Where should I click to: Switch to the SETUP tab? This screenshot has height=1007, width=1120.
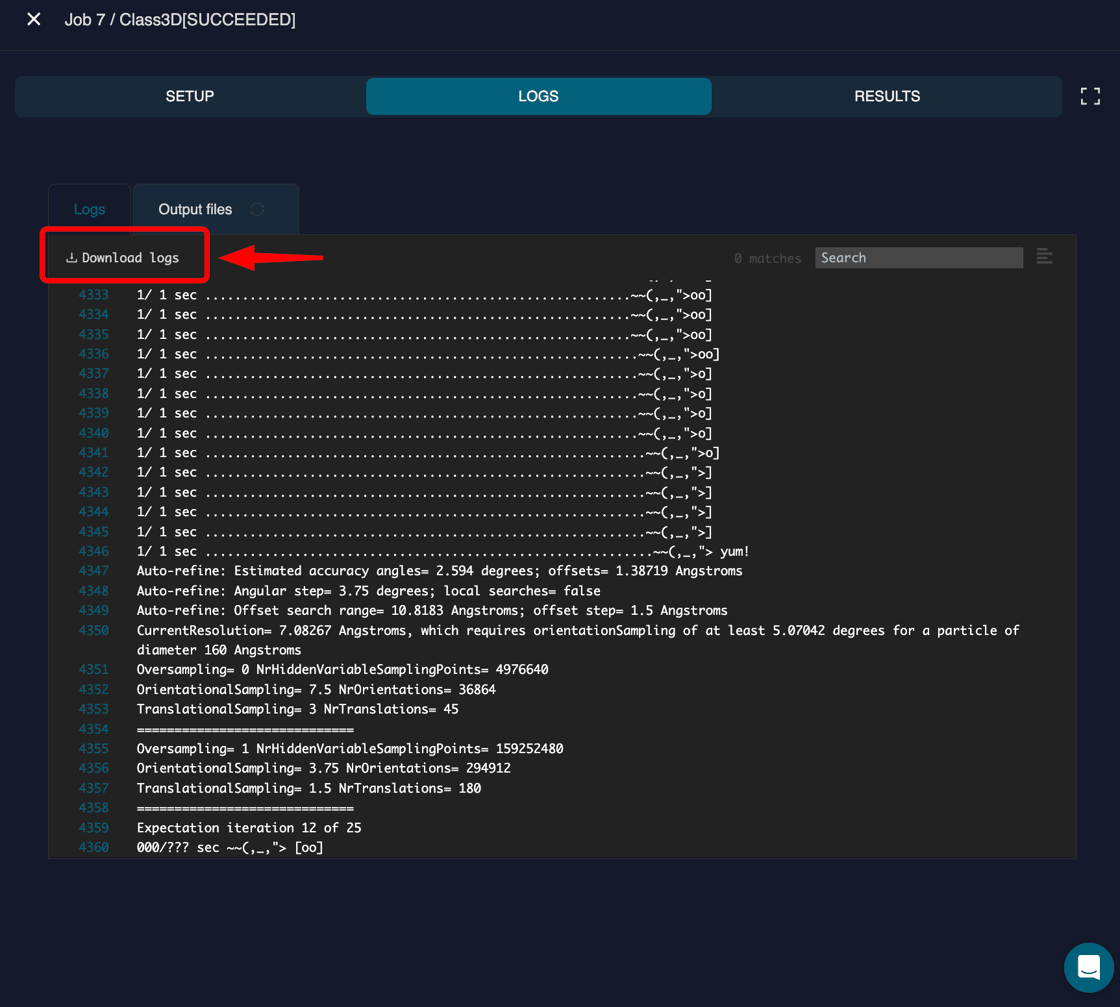pos(189,96)
